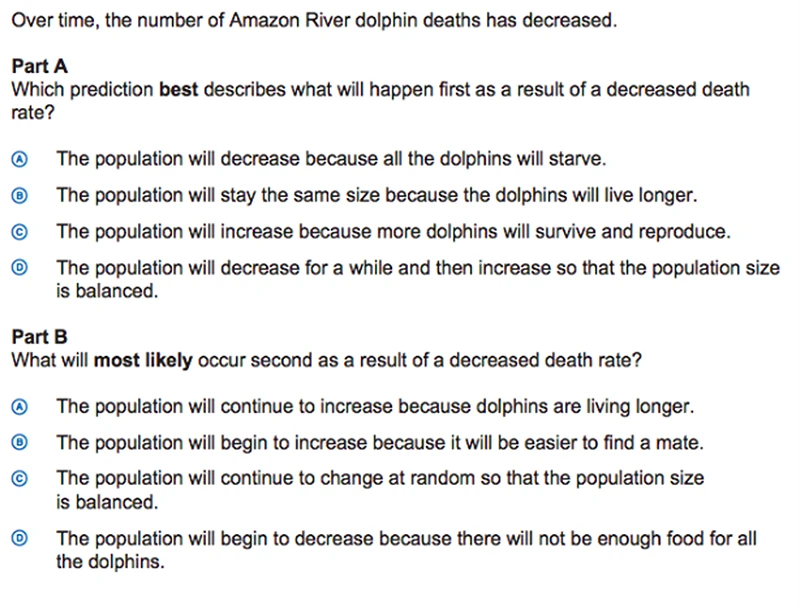This screenshot has width=800, height=606.
Task: Select Part B option A radio button
Action: (19, 407)
